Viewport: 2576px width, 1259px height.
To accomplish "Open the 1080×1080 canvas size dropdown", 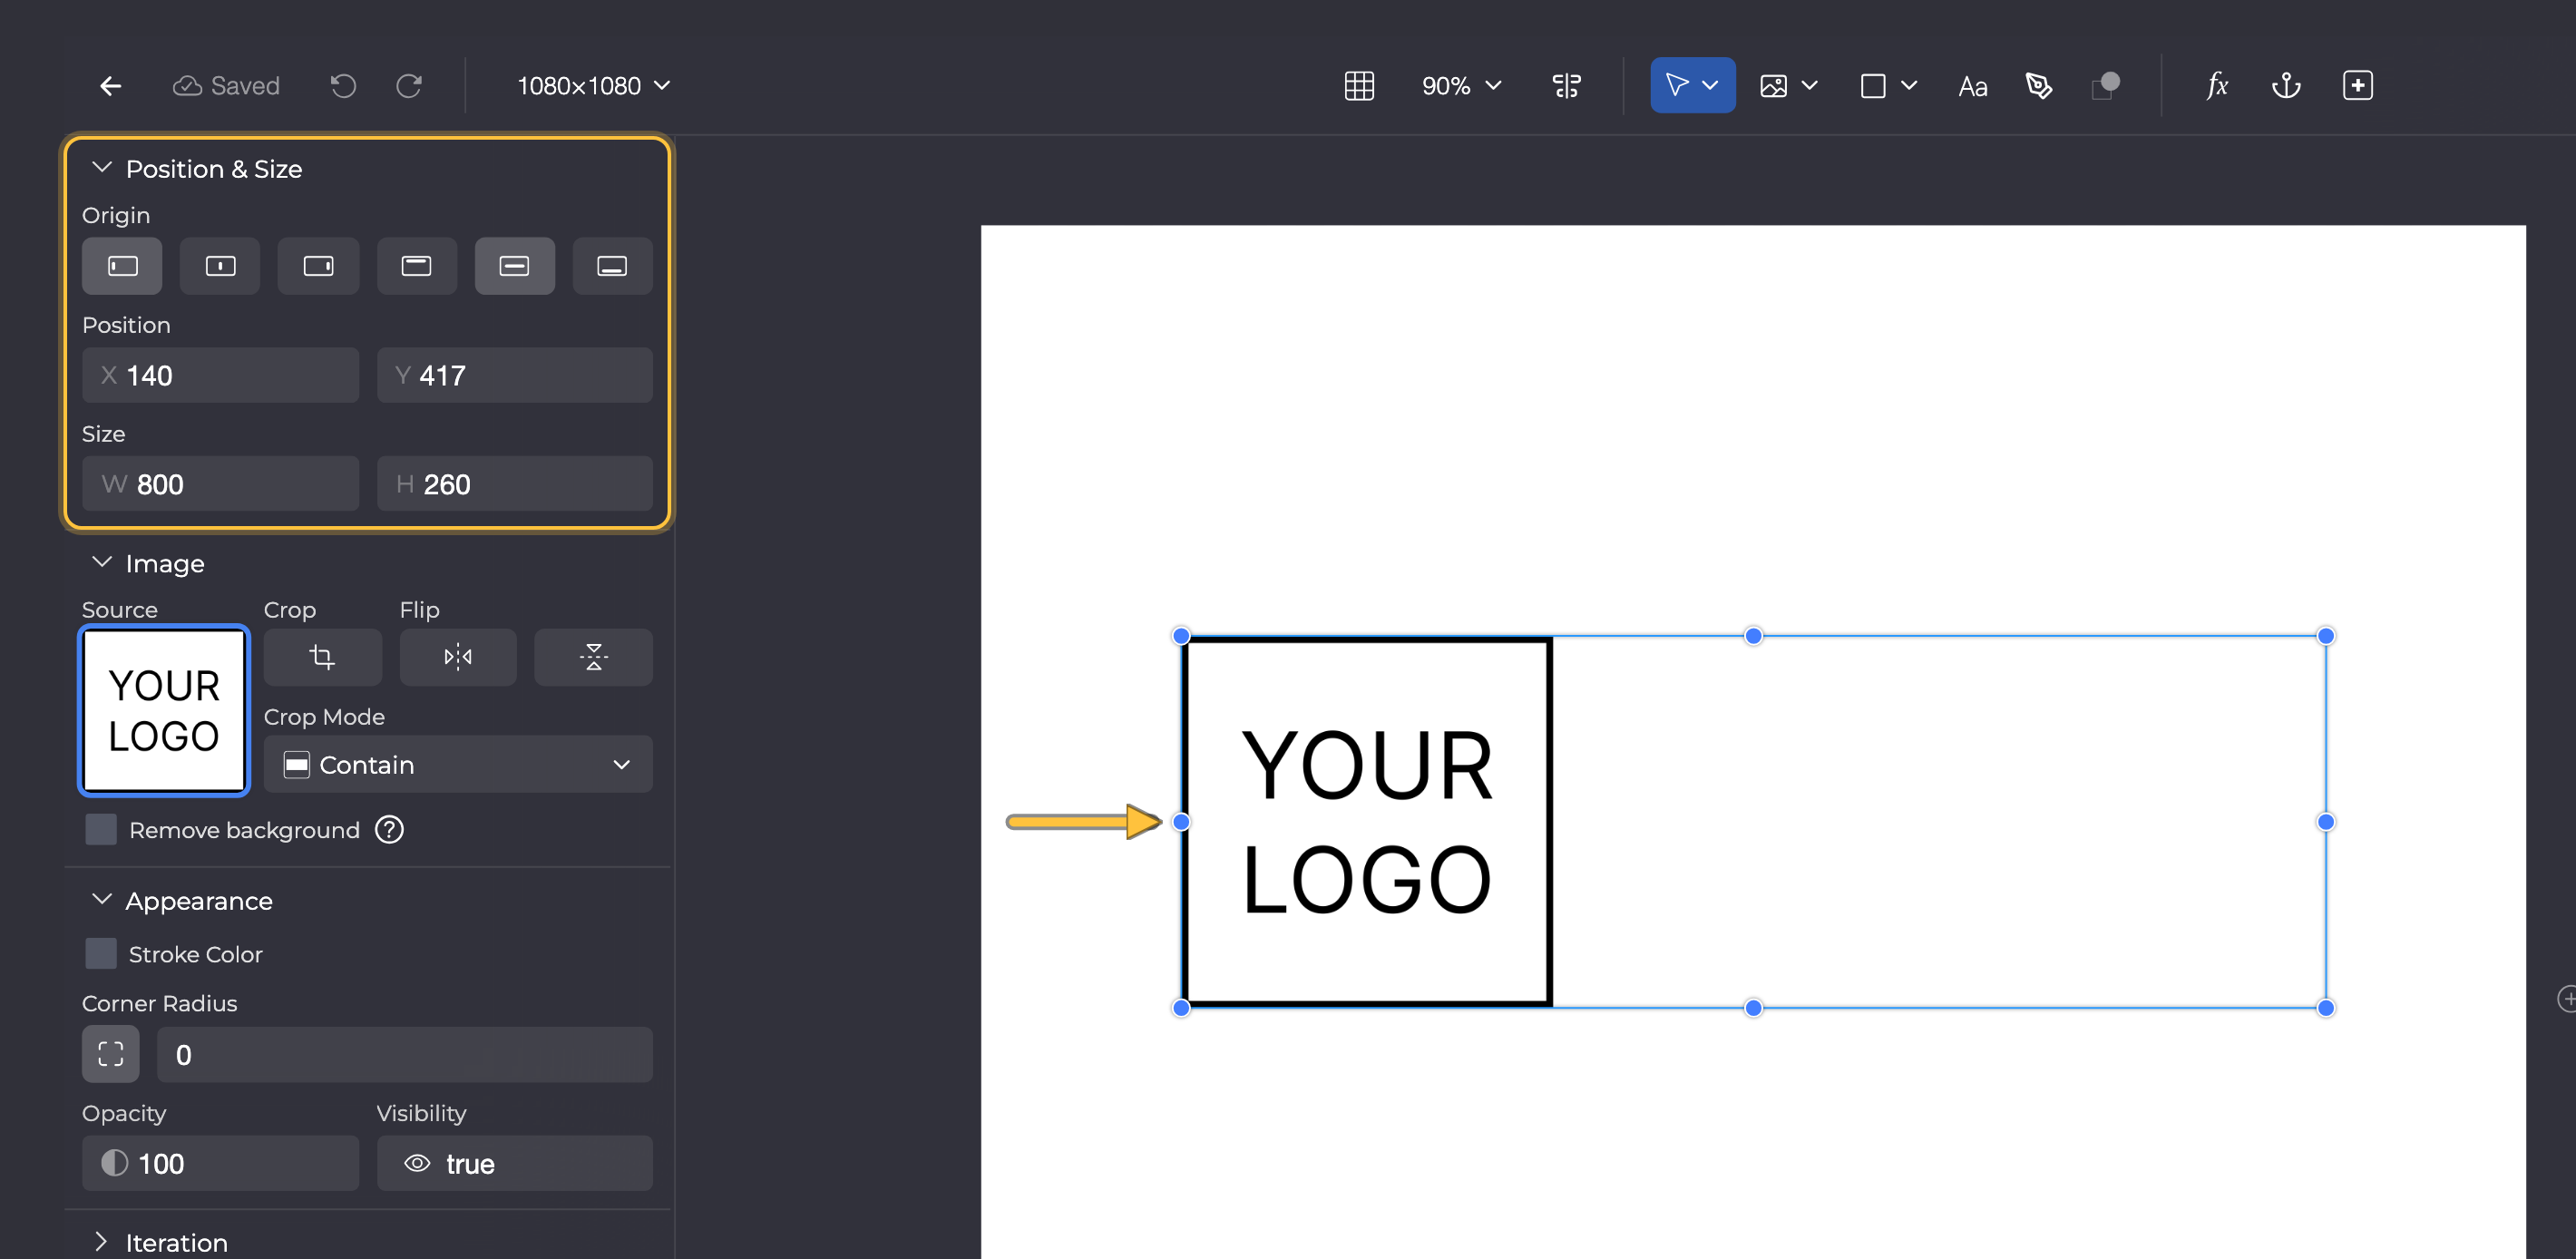I will pos(593,86).
